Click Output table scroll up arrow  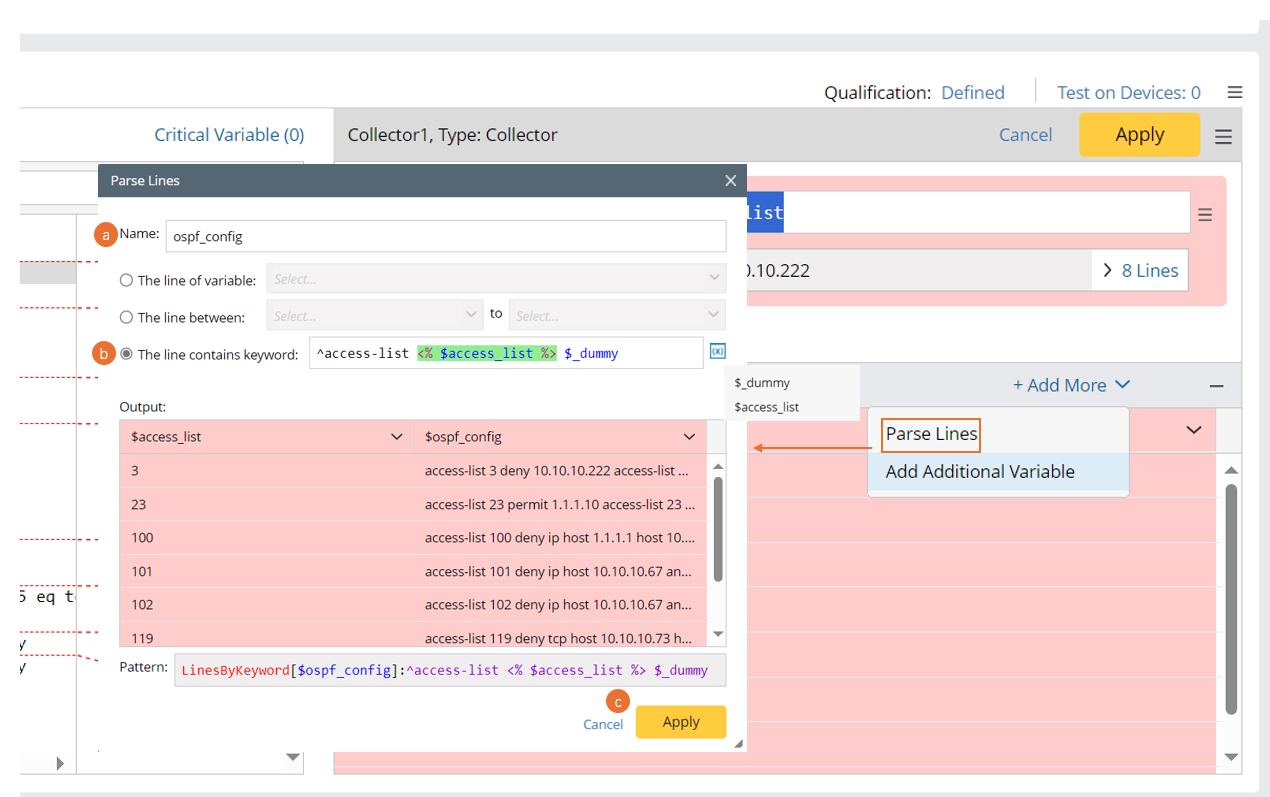[x=717, y=465]
